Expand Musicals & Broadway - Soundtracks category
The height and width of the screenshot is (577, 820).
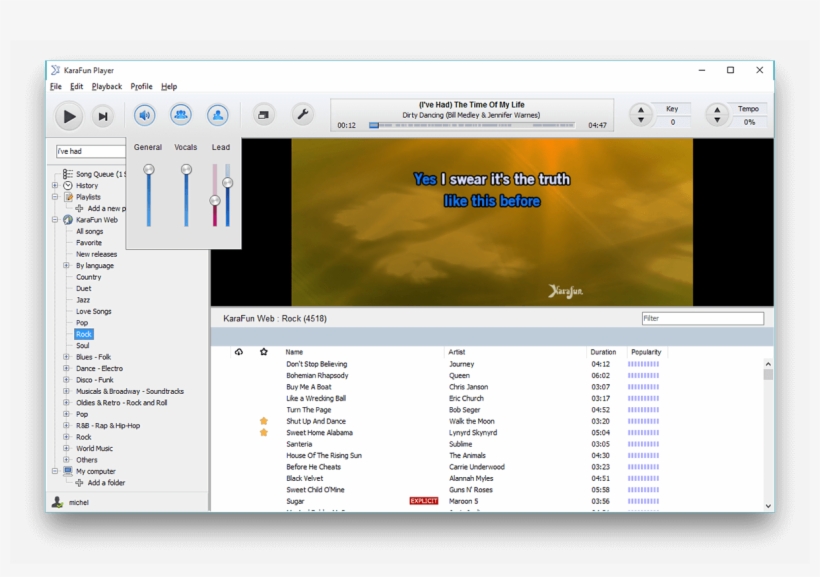coord(66,391)
